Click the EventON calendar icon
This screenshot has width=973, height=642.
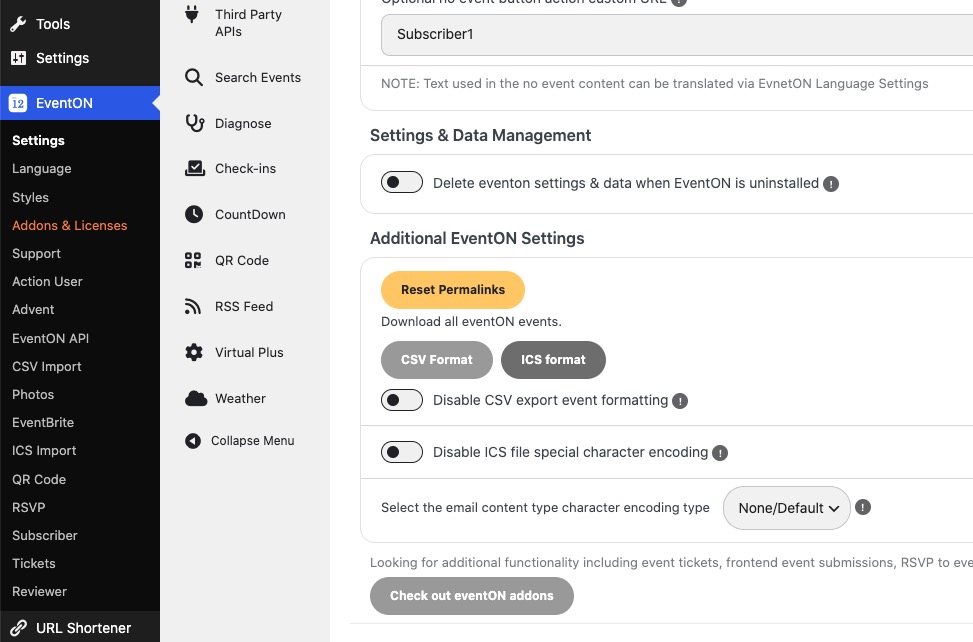(x=18, y=103)
